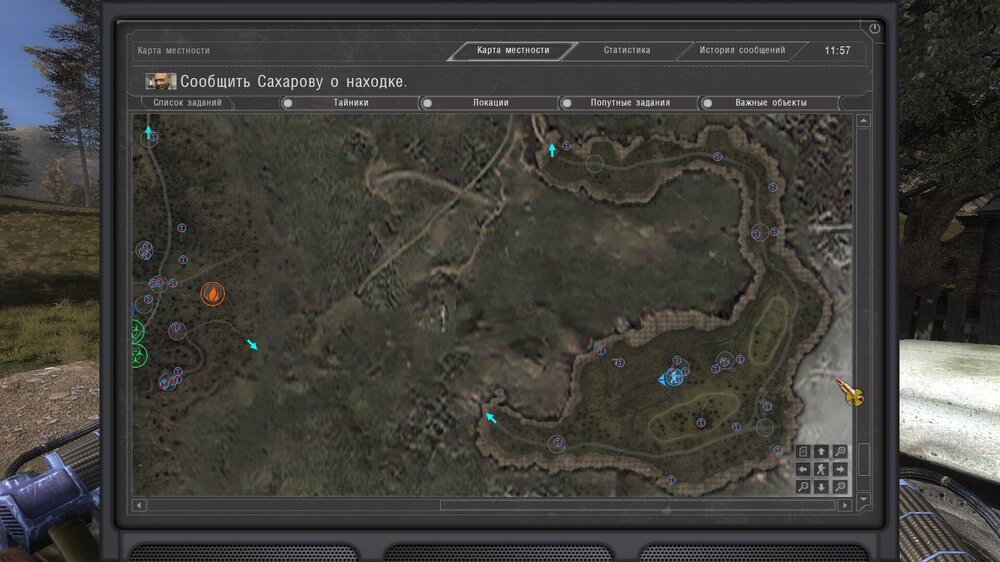Click the vertical scrollbar thumb beside the map
The height and width of the screenshot is (562, 1000).
pyautogui.click(x=864, y=459)
